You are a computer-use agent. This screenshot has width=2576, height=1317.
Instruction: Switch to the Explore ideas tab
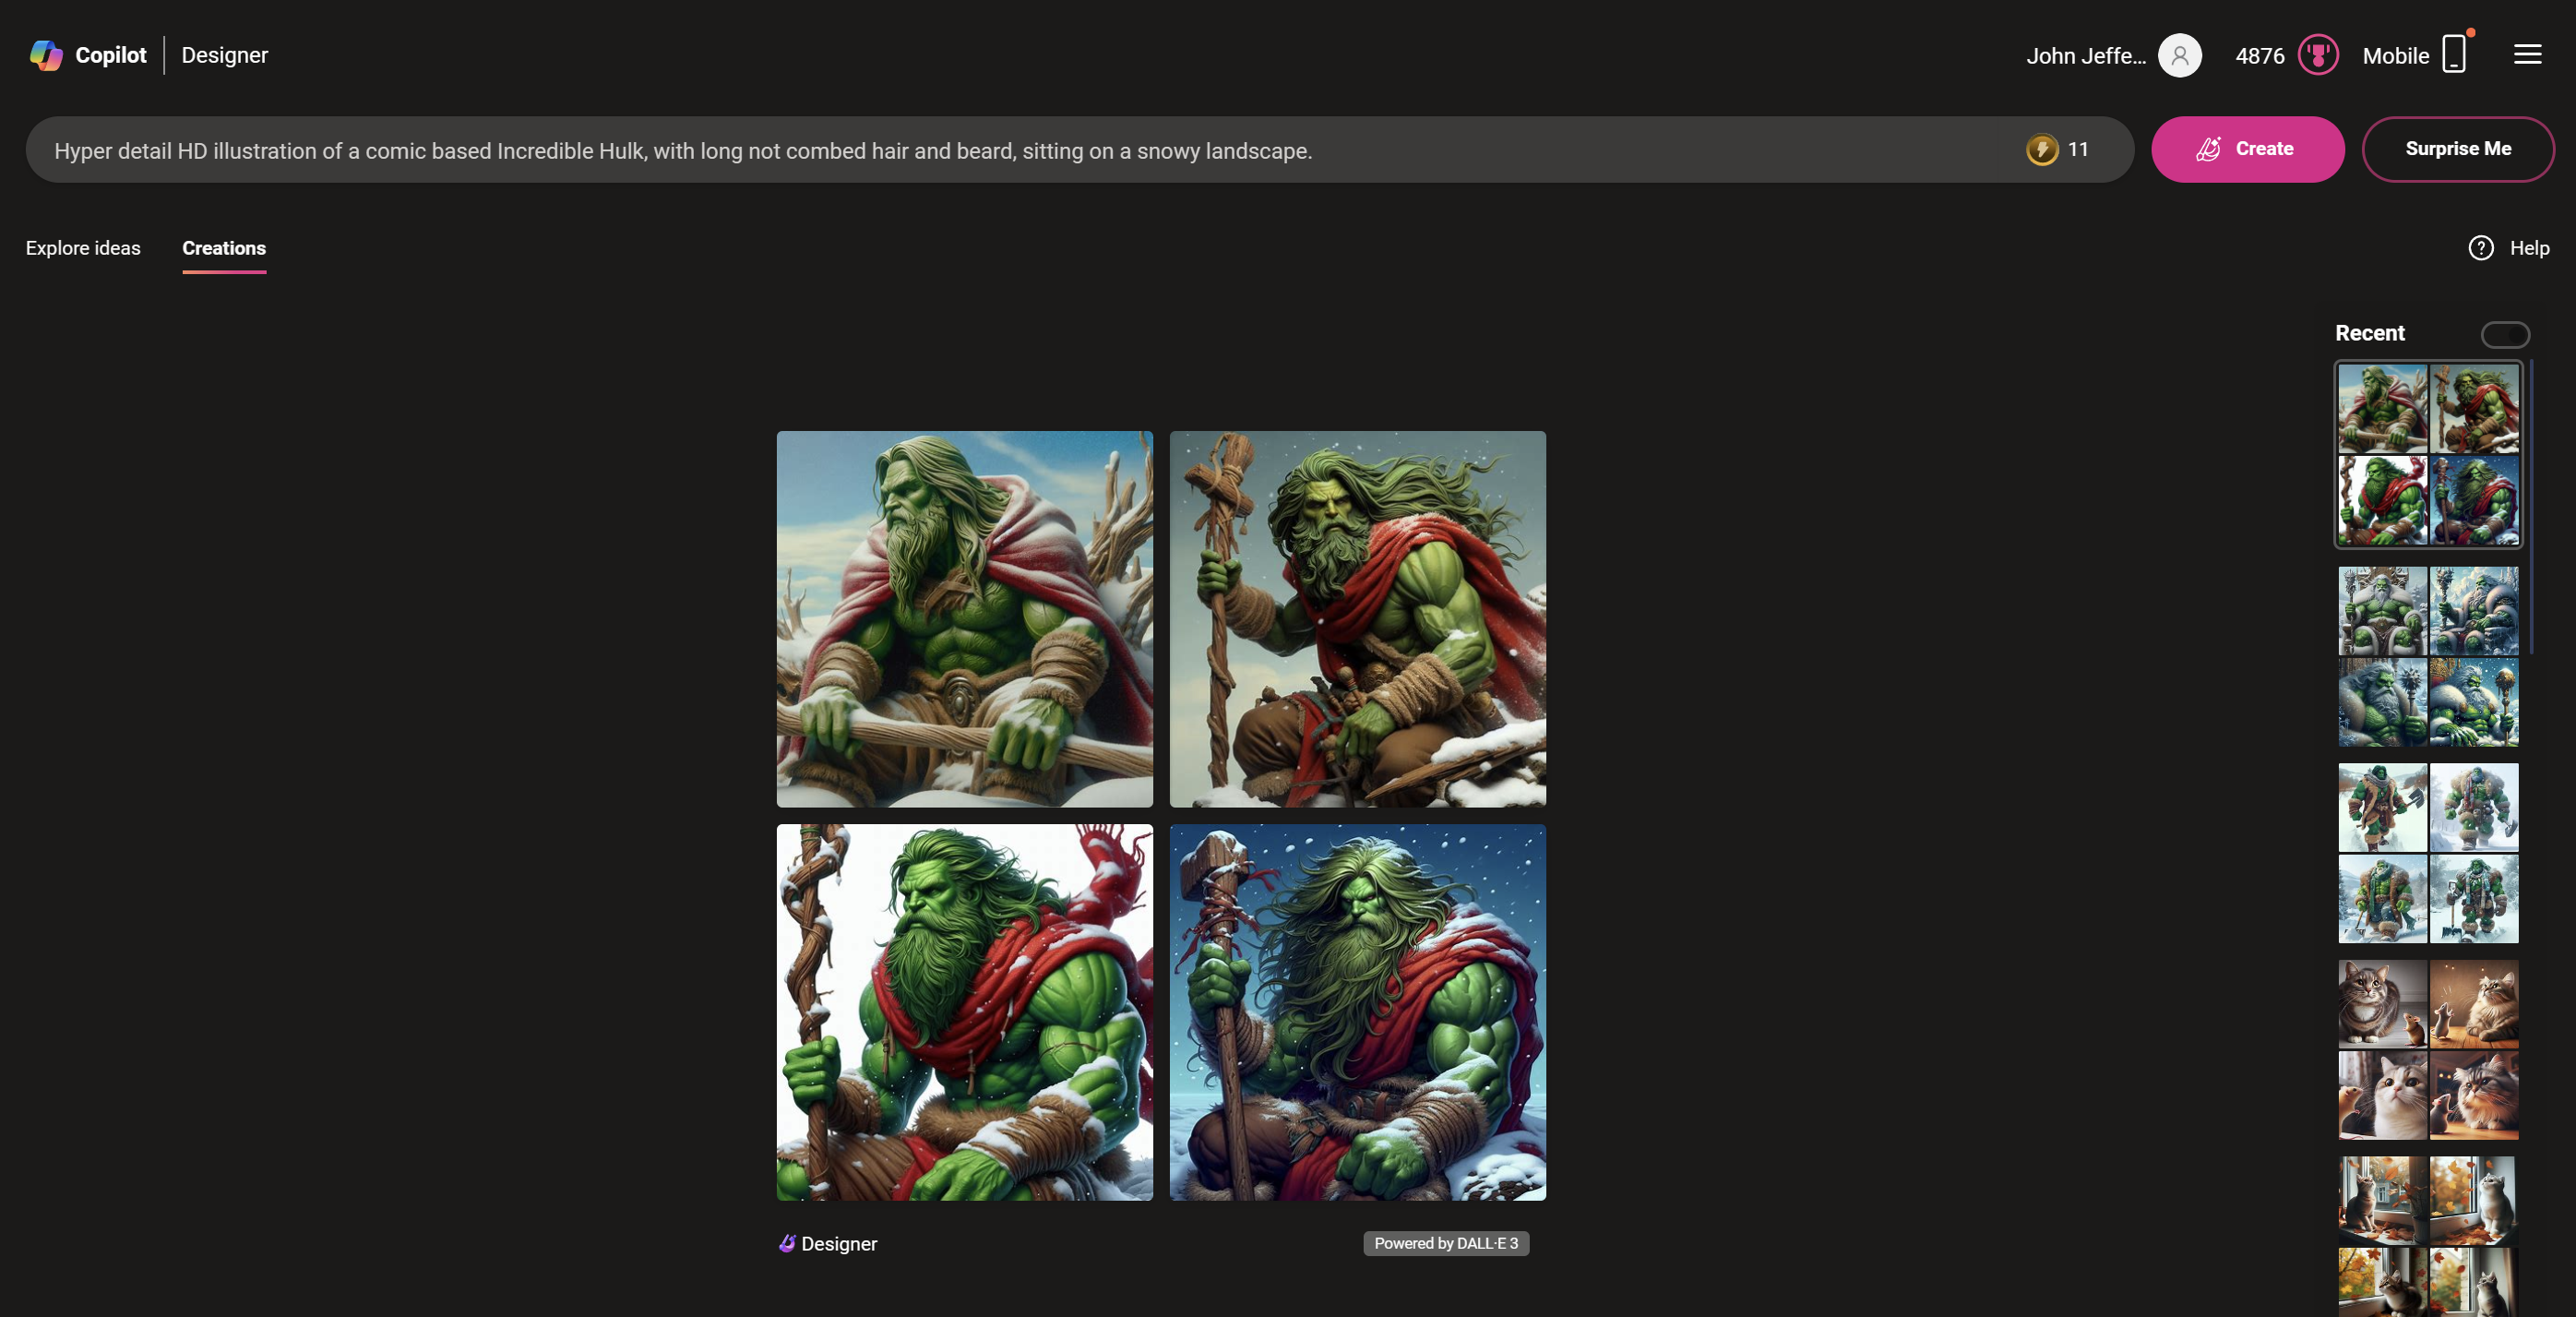pyautogui.click(x=83, y=248)
